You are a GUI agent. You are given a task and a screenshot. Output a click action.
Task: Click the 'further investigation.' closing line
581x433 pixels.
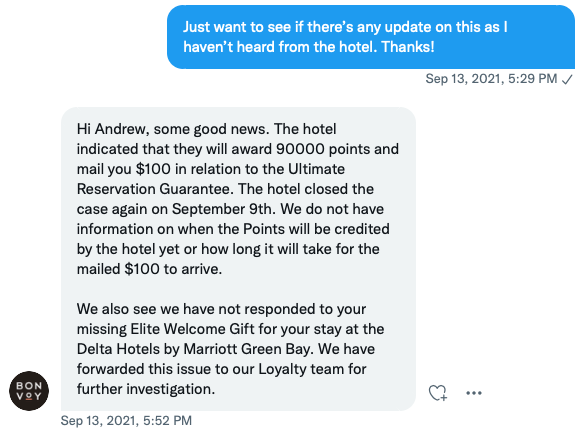pyautogui.click(x=146, y=389)
